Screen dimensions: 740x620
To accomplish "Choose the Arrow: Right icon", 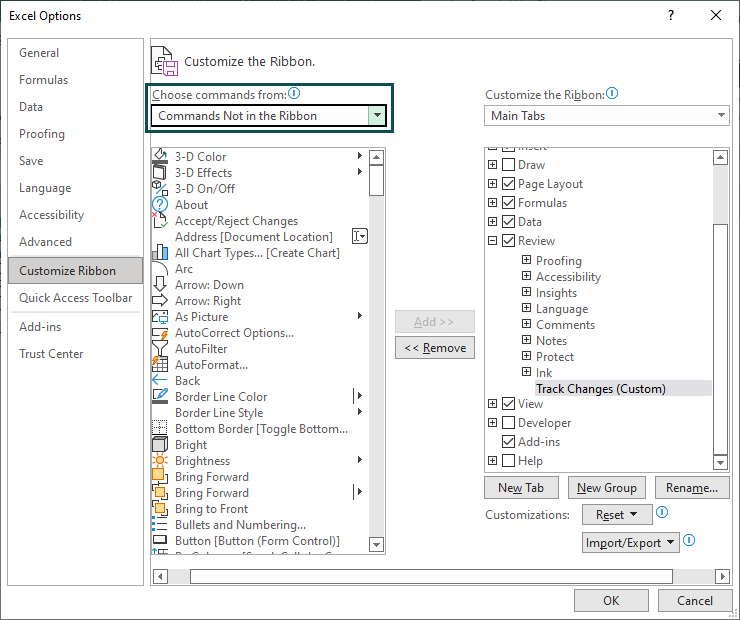I will 160,301.
